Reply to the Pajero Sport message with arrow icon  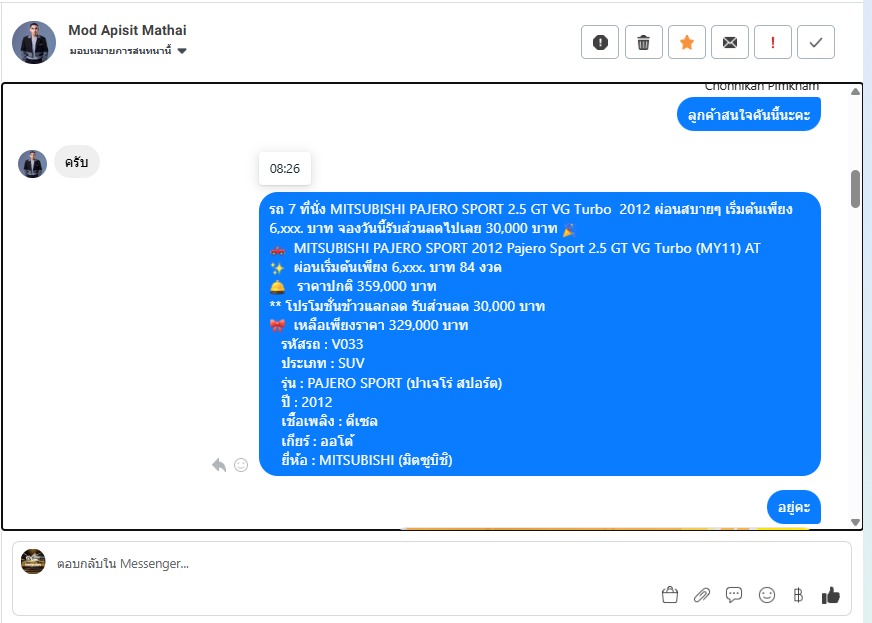coord(219,465)
